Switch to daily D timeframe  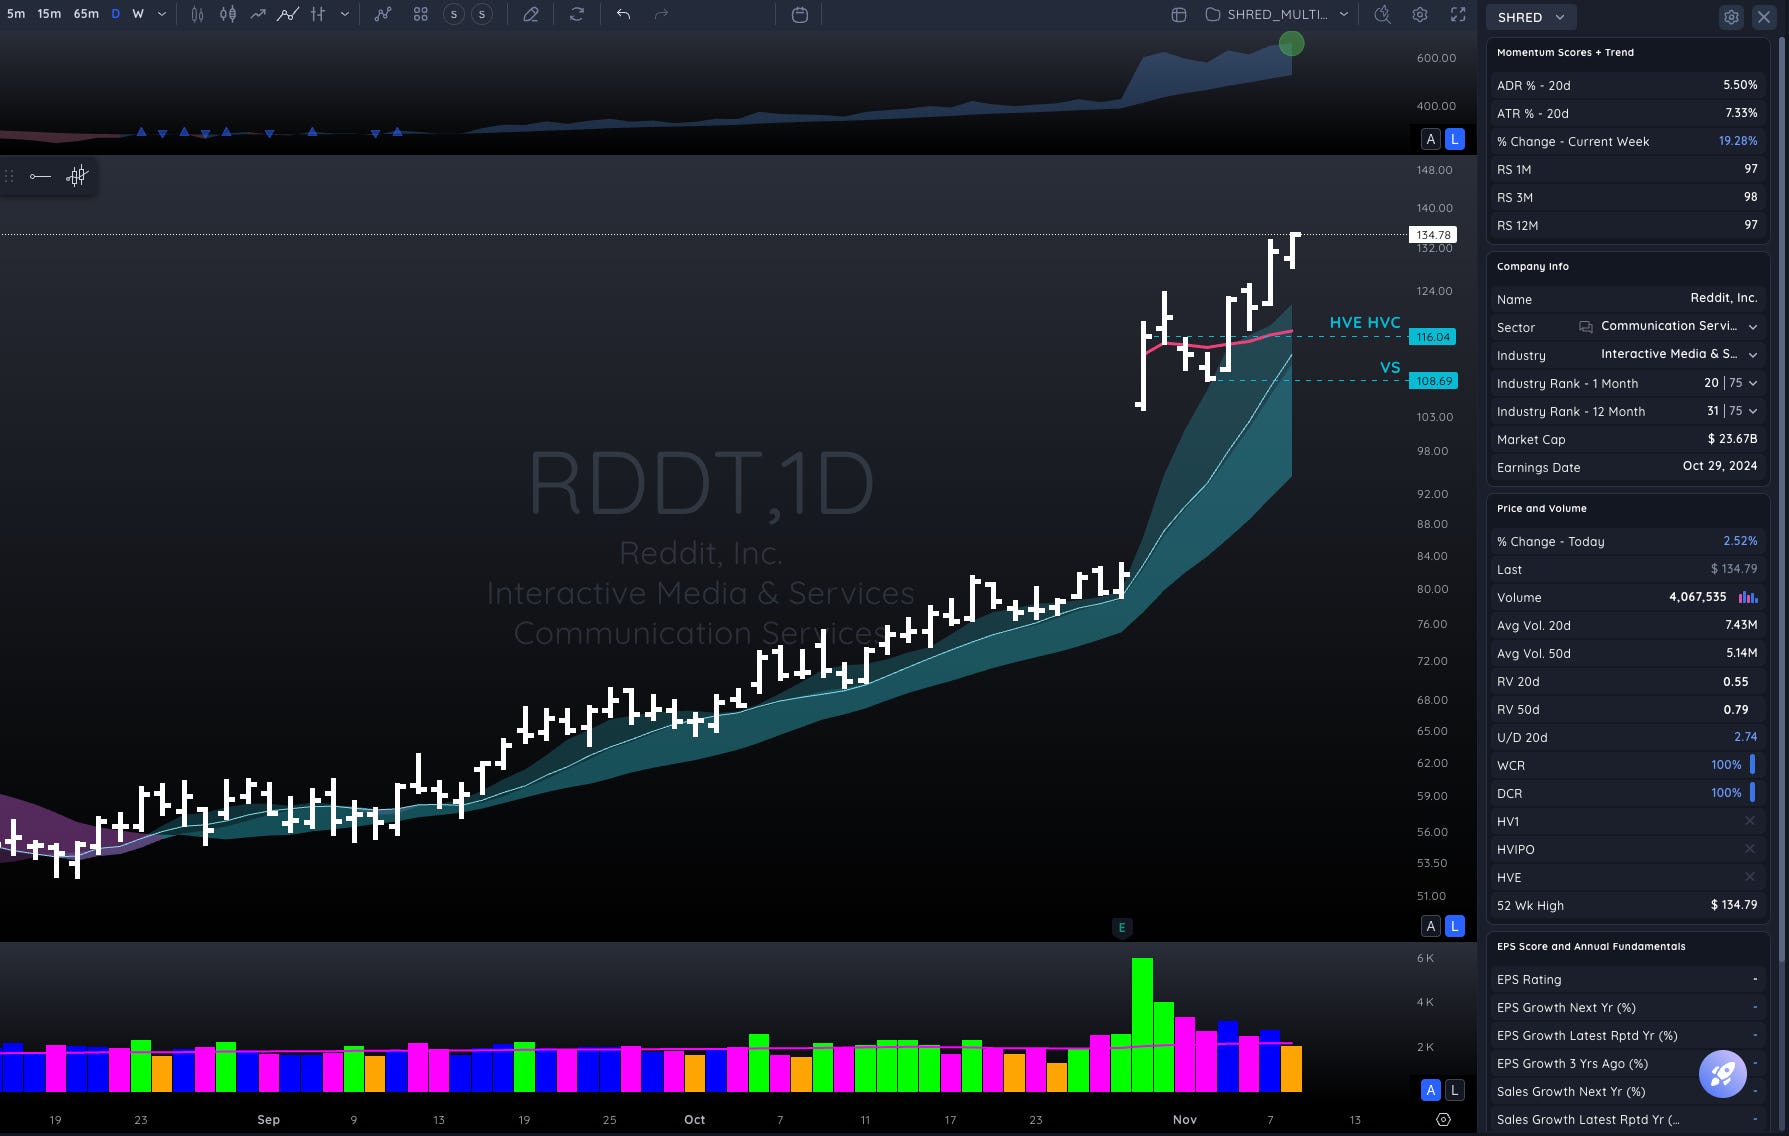115,14
